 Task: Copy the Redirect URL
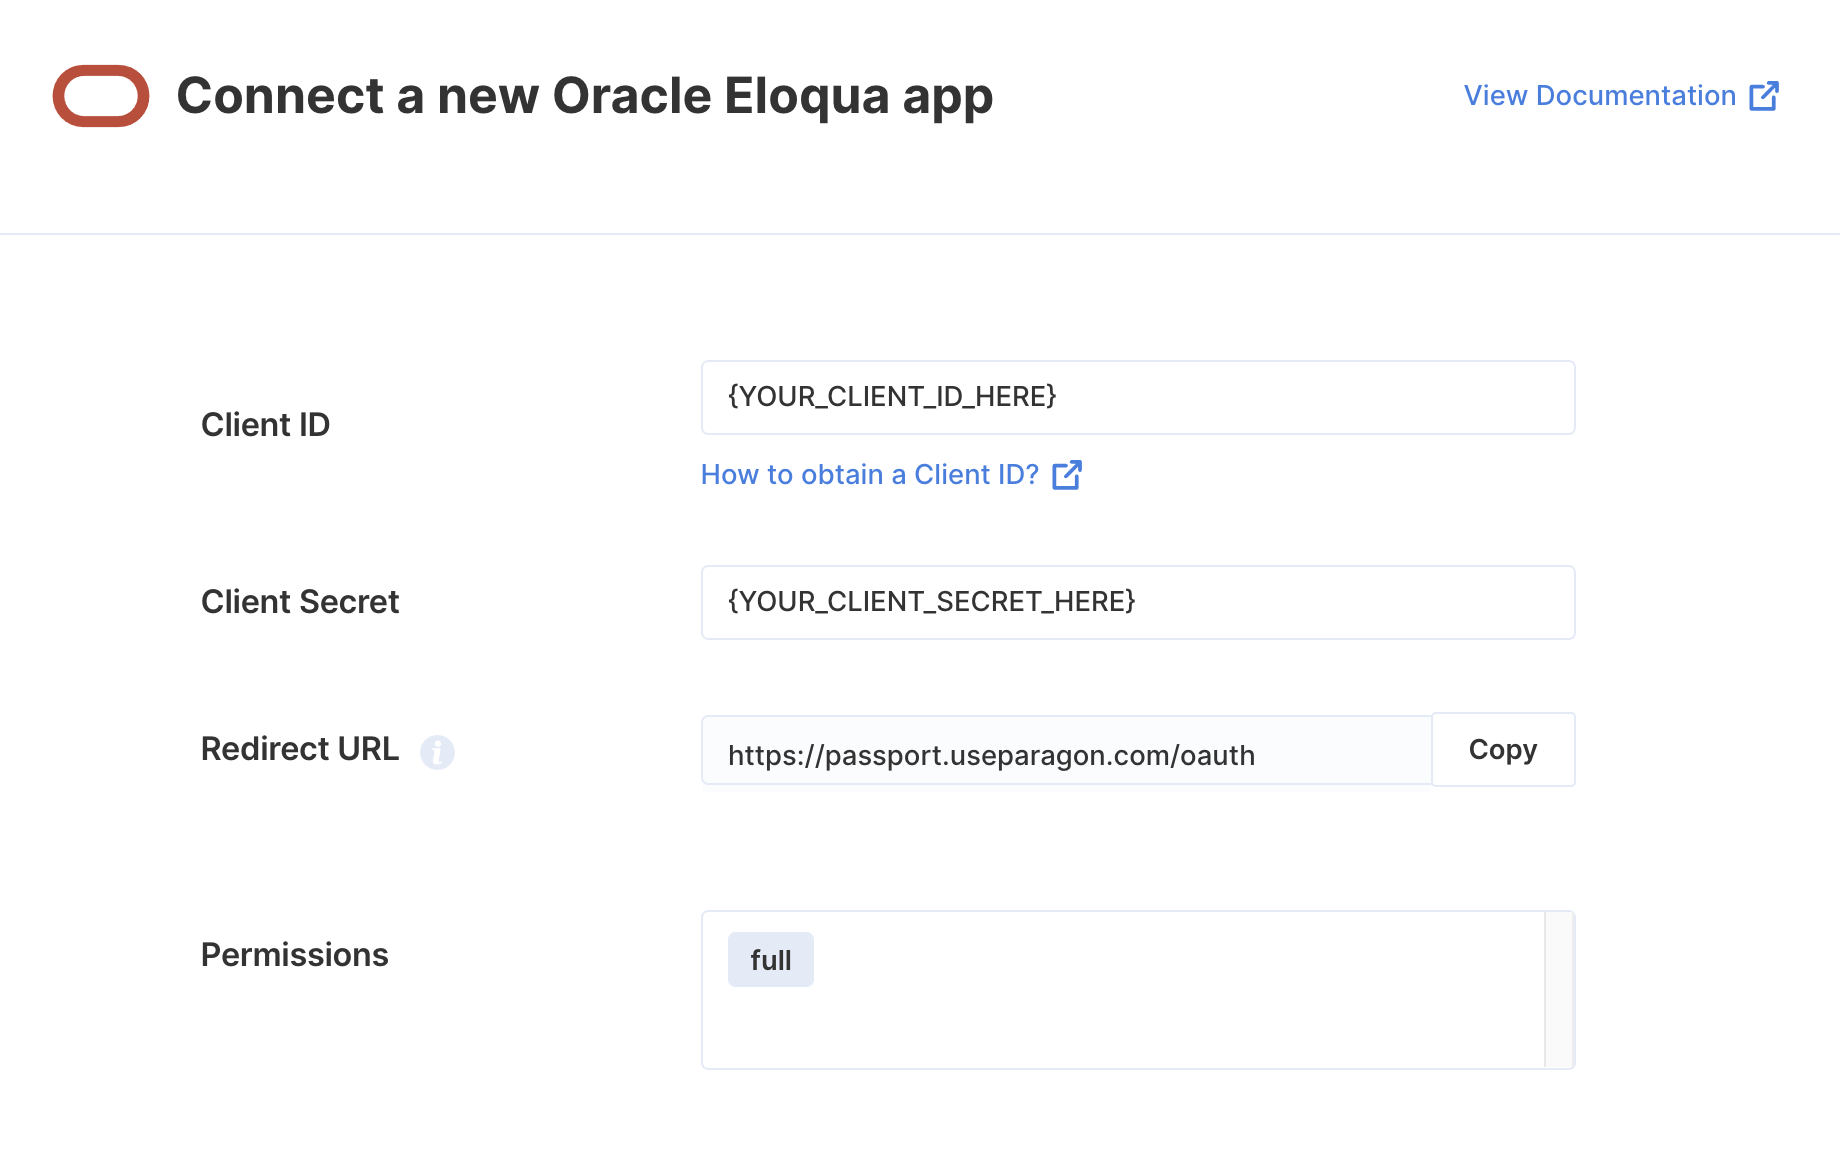point(1503,750)
